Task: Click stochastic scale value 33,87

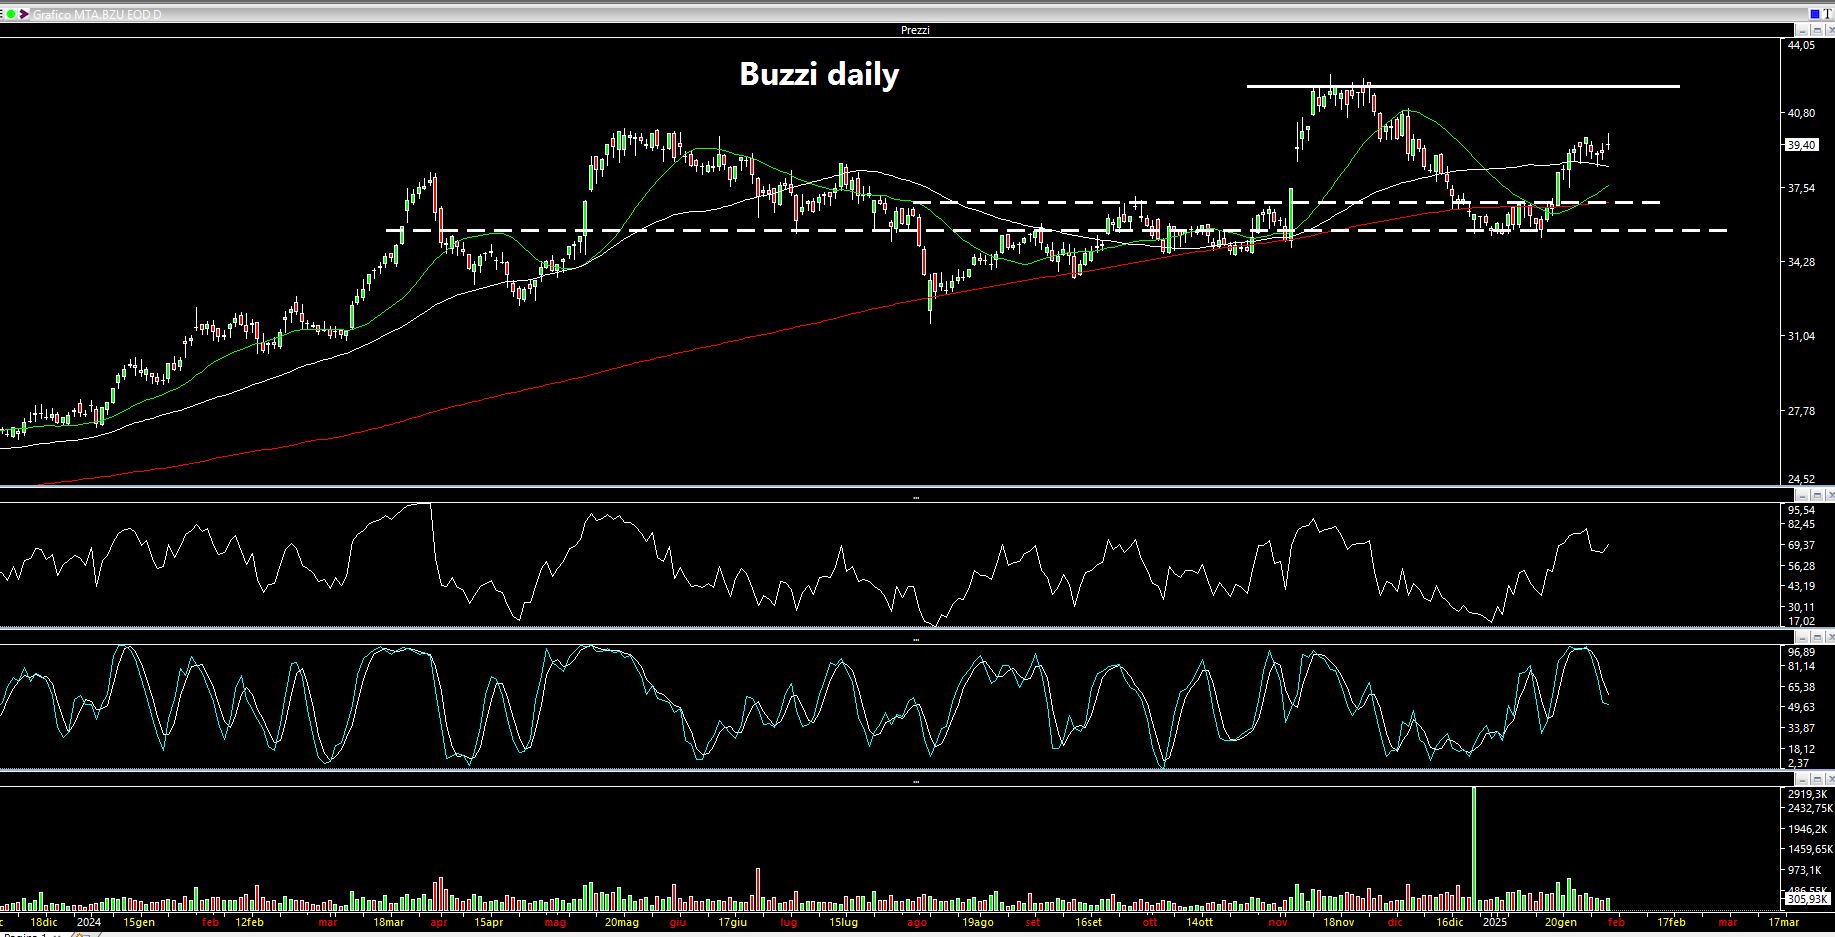Action: click(x=1801, y=728)
